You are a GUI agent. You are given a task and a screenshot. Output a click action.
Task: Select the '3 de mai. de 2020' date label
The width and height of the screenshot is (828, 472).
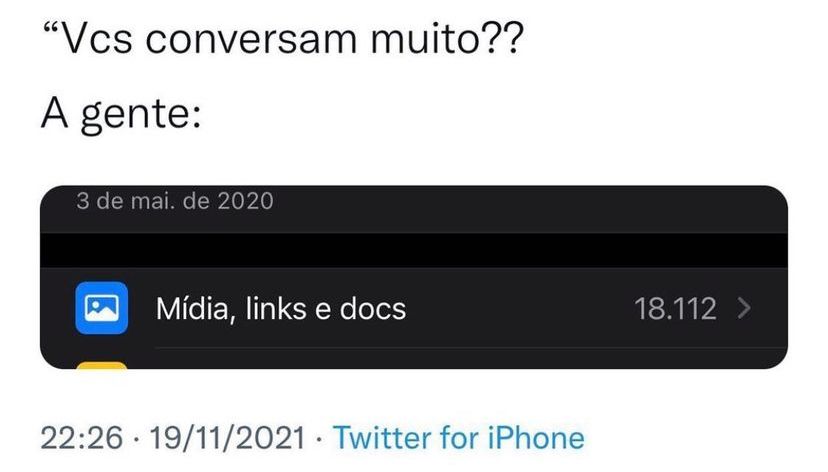point(175,201)
